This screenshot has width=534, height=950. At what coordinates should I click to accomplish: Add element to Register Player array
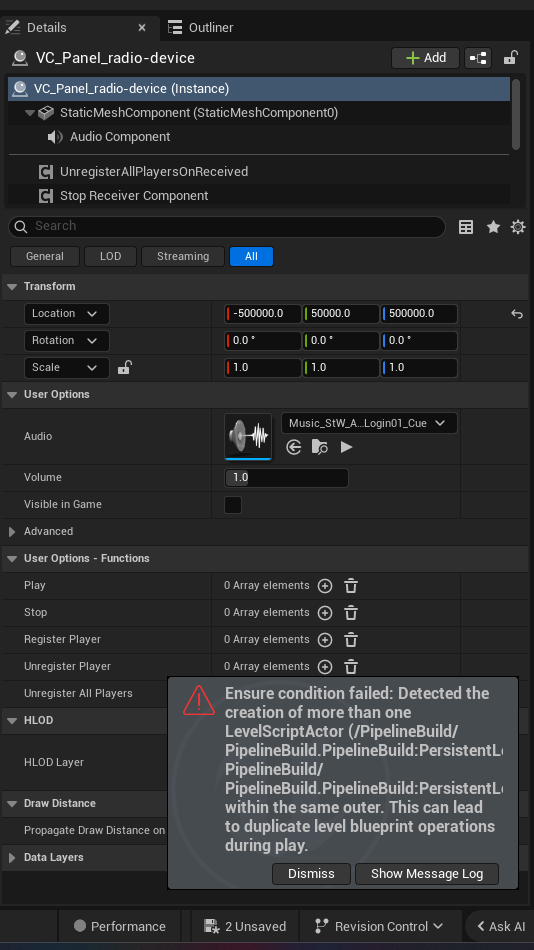pyautogui.click(x=325, y=640)
